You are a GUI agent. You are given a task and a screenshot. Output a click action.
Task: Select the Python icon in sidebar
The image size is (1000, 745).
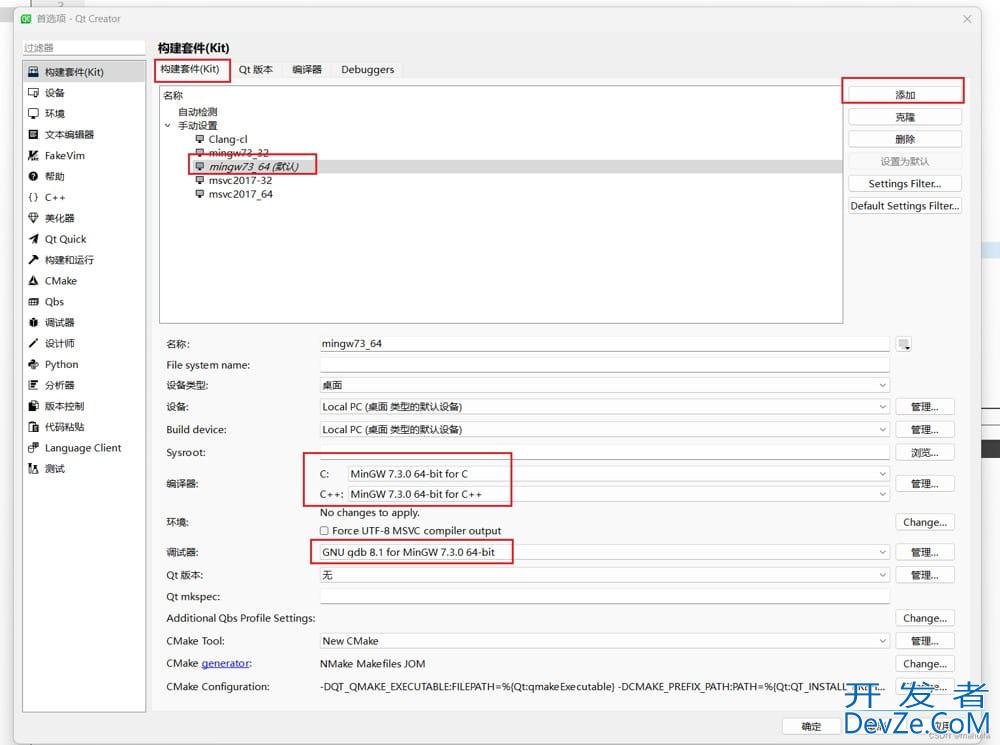click(x=33, y=364)
